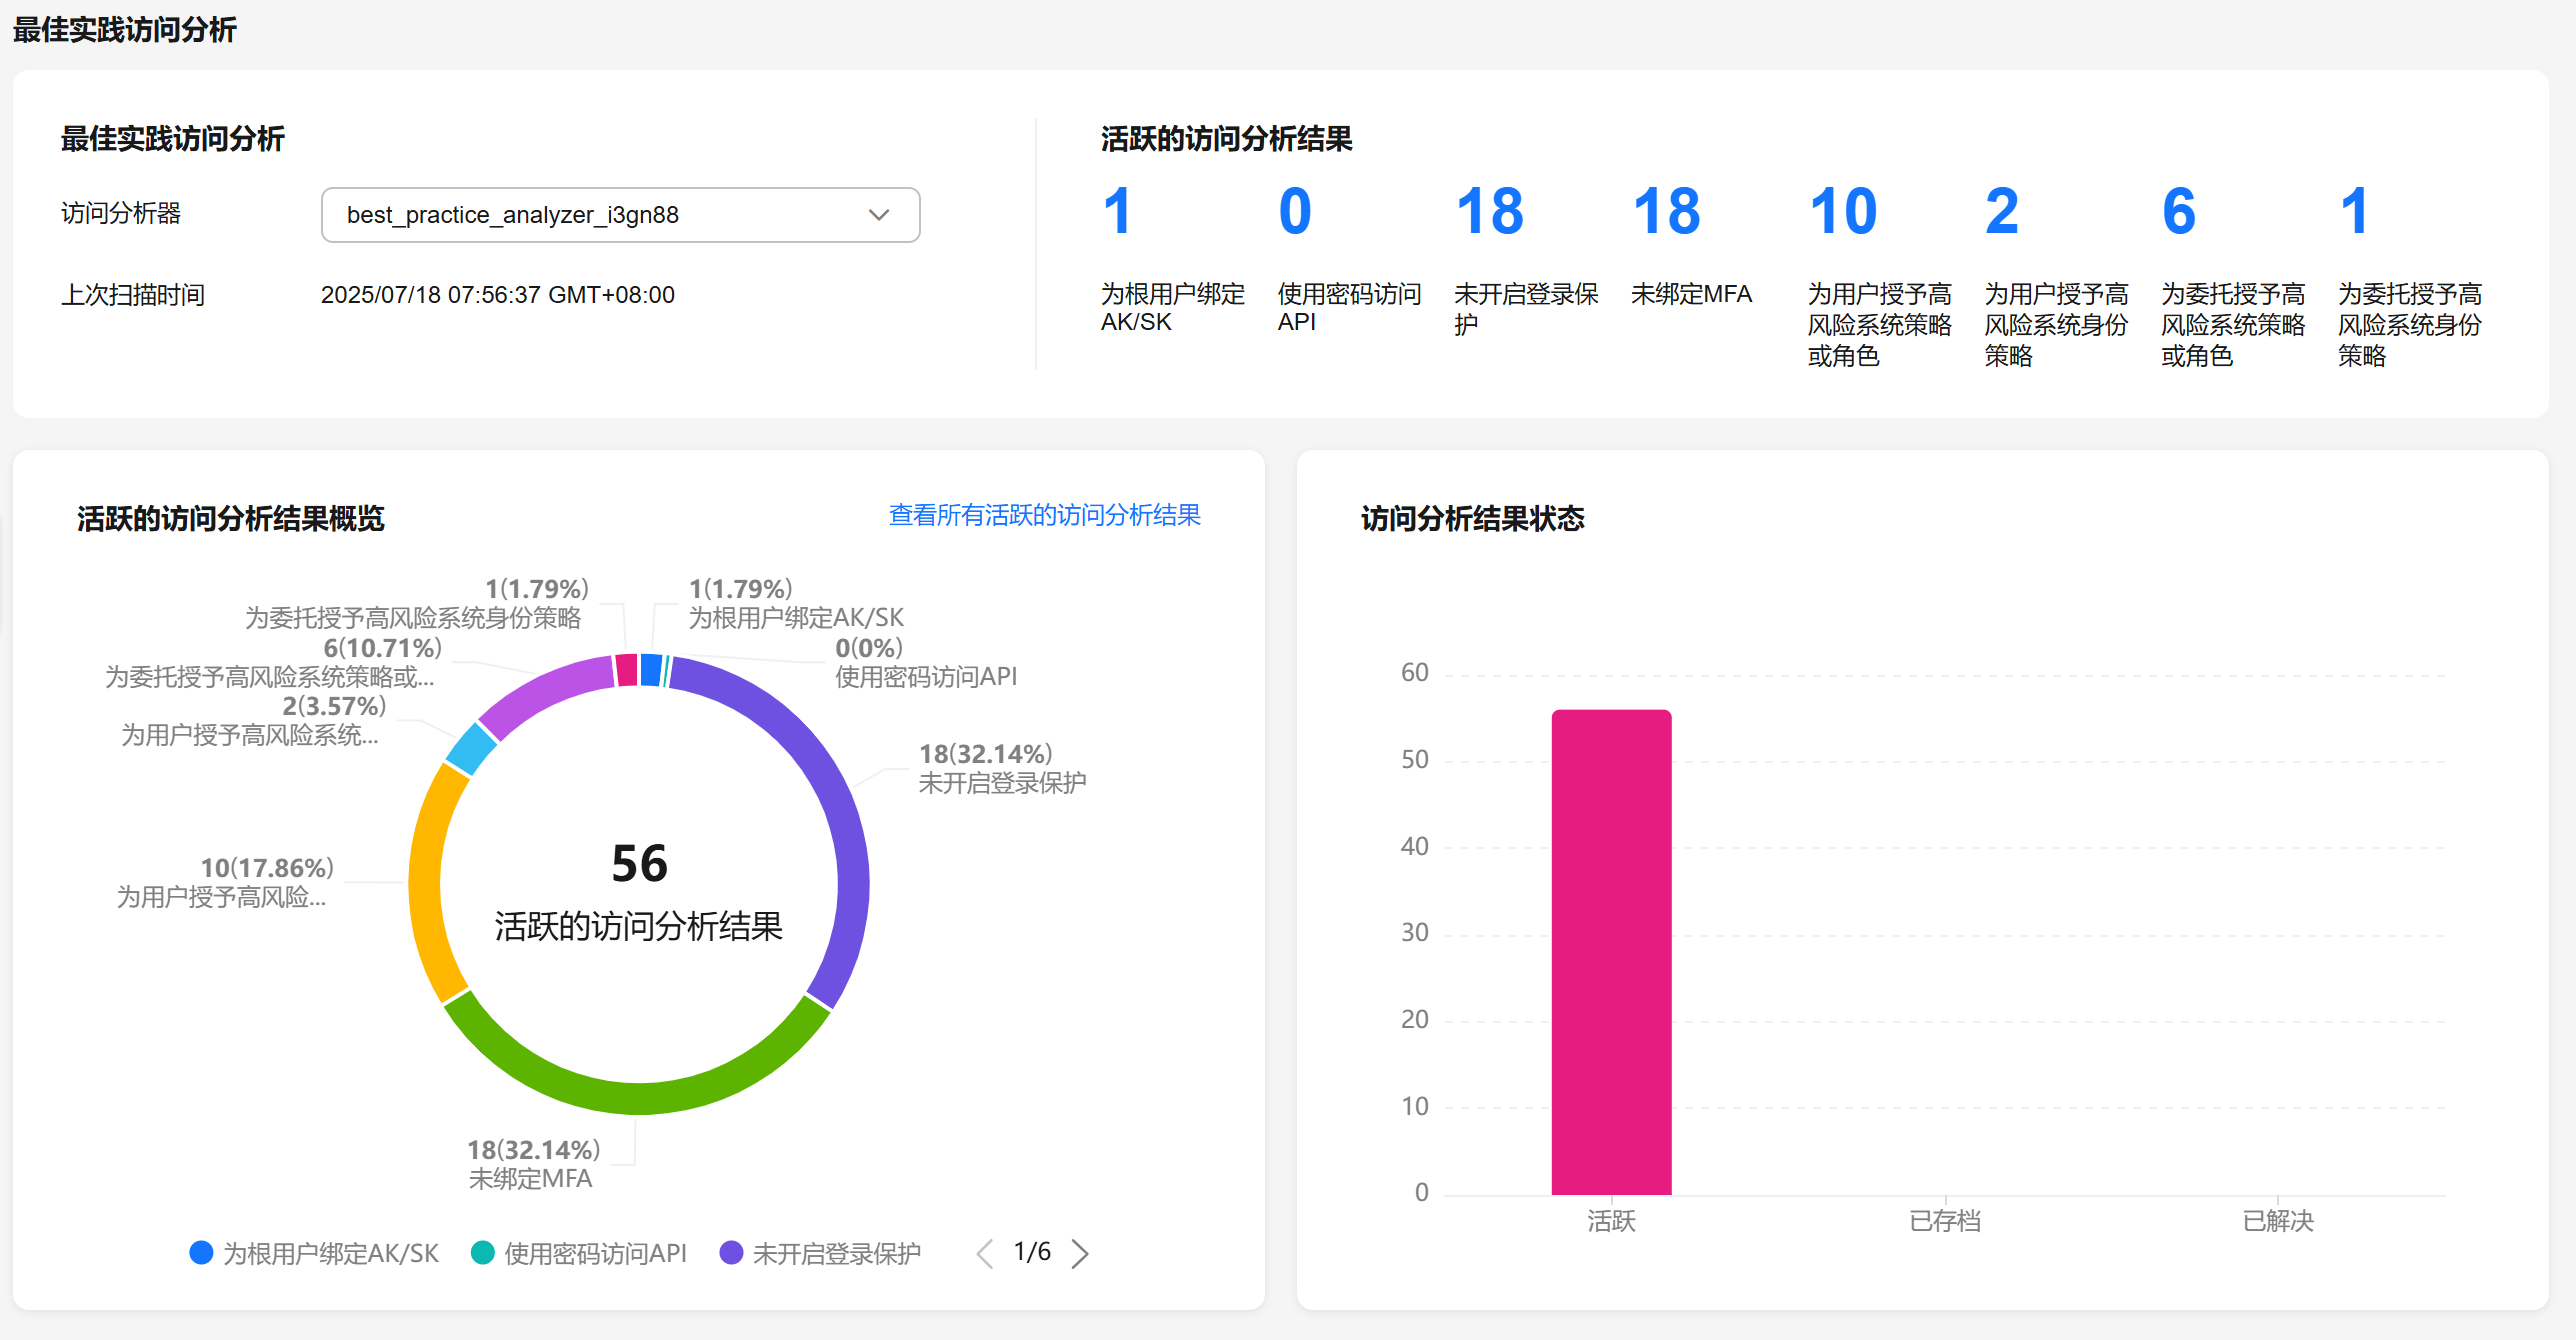Toggle the 未开启登录保护 legend item

(836, 1253)
